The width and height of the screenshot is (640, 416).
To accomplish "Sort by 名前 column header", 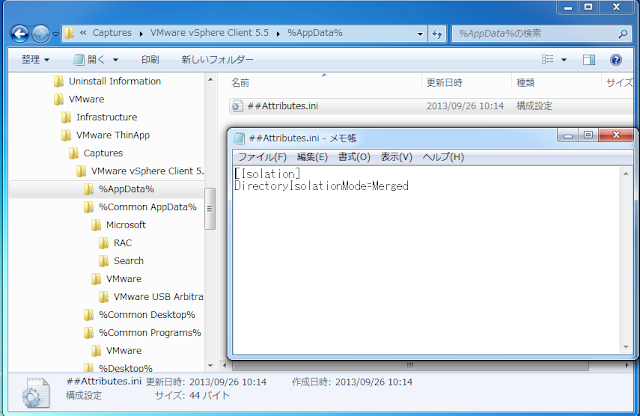I will (240, 83).
